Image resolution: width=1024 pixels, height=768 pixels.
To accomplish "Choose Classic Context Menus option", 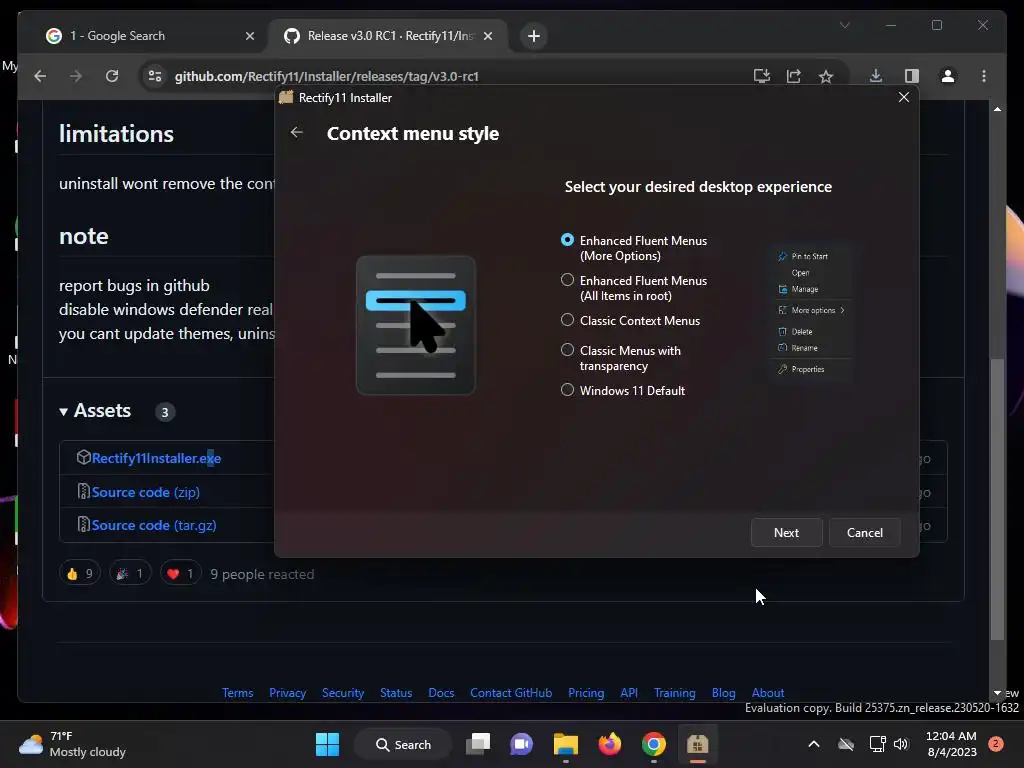I will point(568,320).
